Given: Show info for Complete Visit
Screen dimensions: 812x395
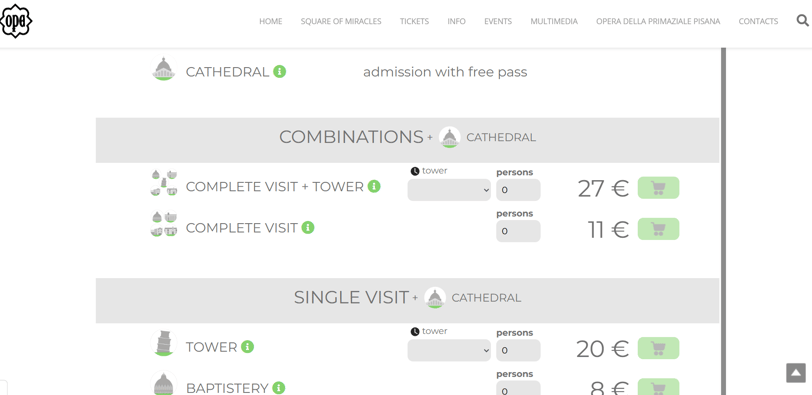Looking at the screenshot, I should pyautogui.click(x=308, y=227).
